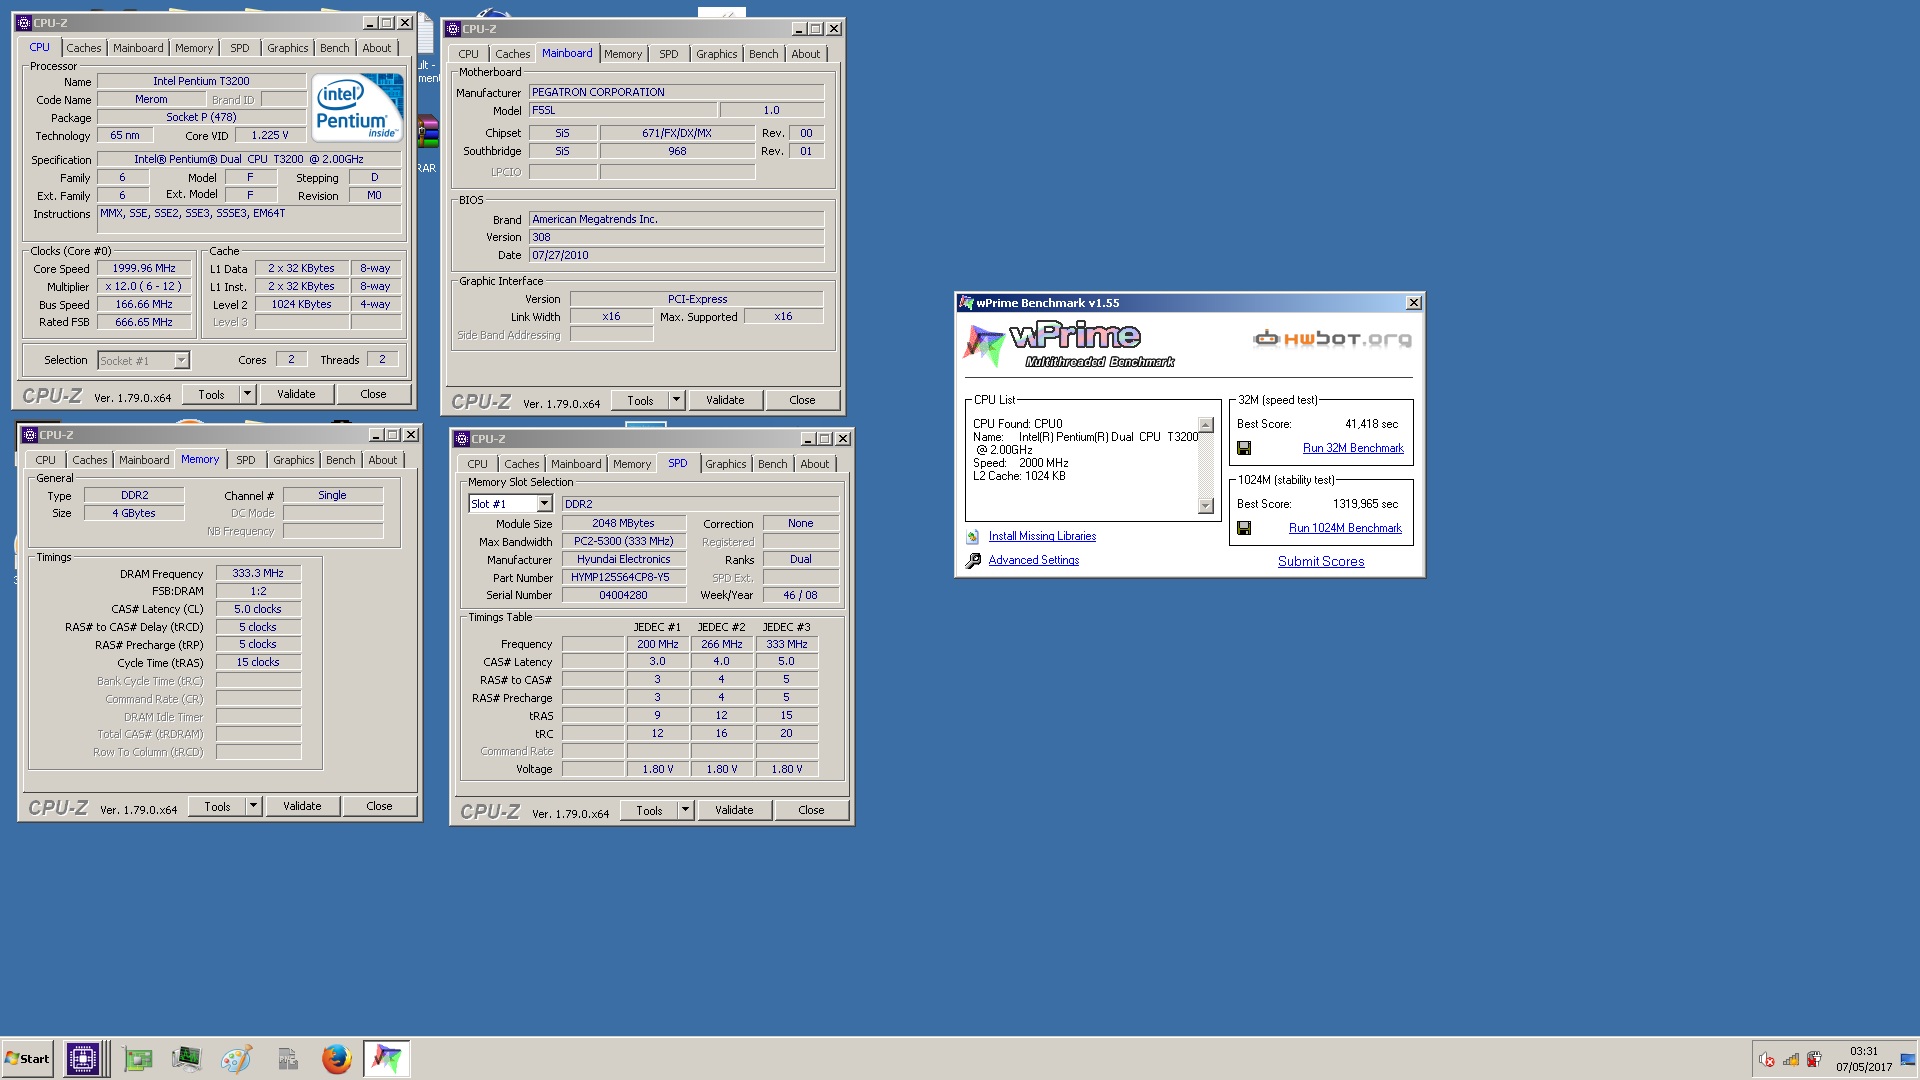The width and height of the screenshot is (1920, 1080).
Task: Click Close button in Memory window
Action: pyautogui.click(x=379, y=806)
